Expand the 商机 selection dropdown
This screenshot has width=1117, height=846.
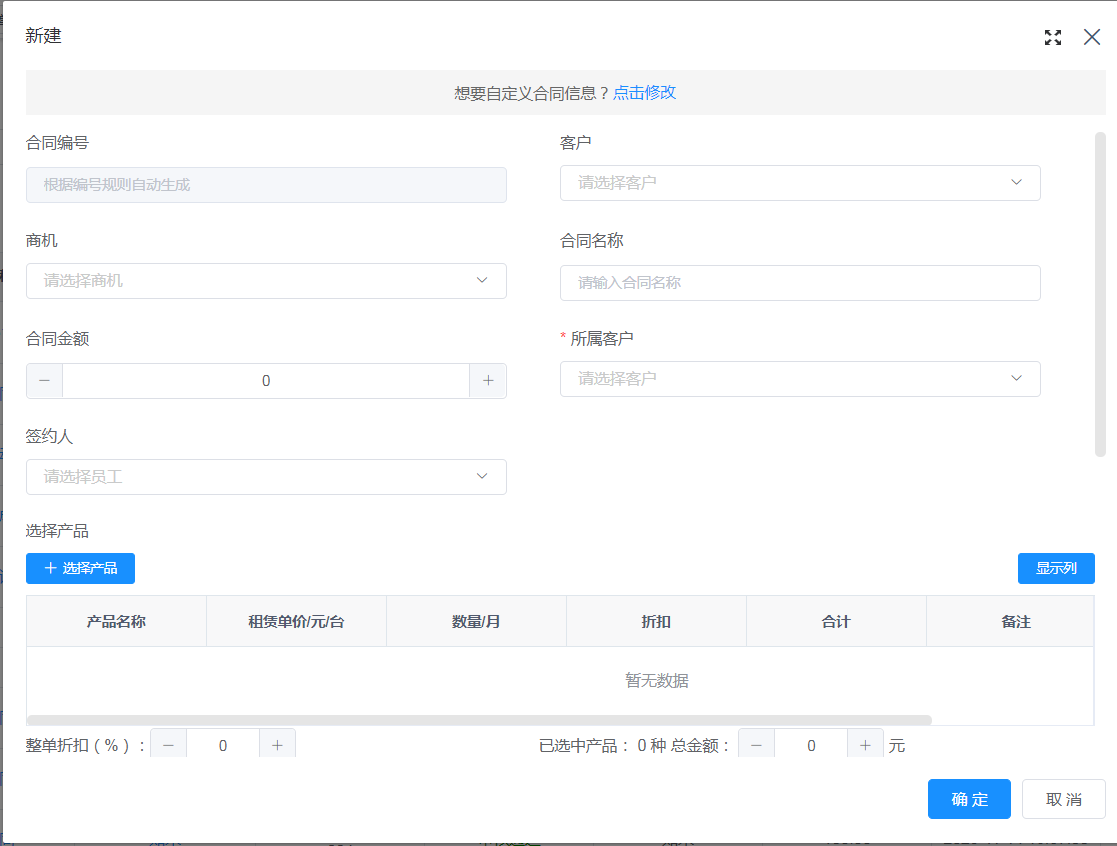pyautogui.click(x=266, y=281)
